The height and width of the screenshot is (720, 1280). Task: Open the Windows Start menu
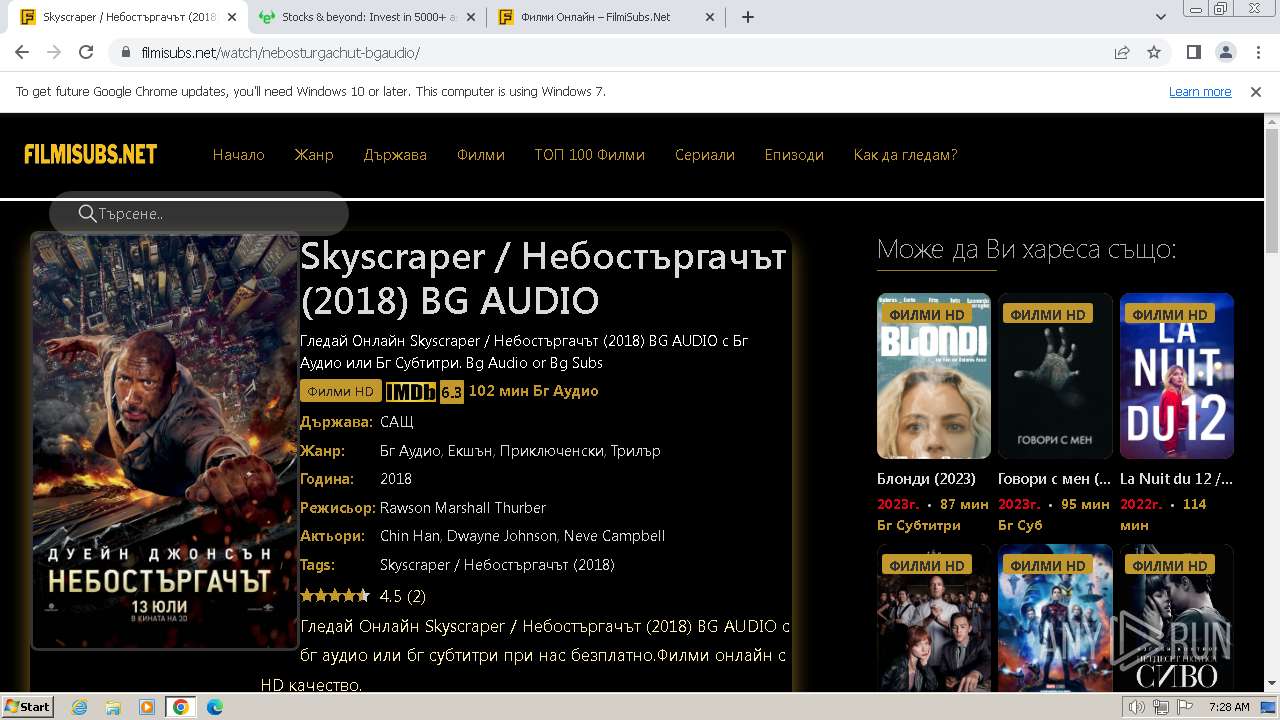27,706
